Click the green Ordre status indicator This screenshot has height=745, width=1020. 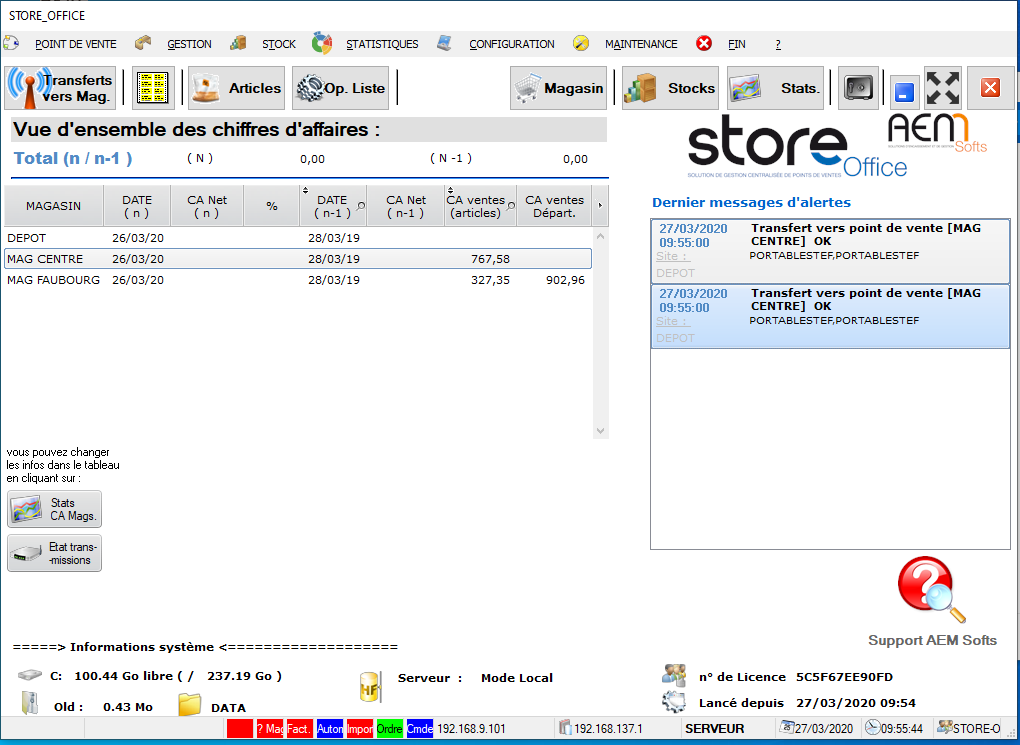pyautogui.click(x=389, y=729)
